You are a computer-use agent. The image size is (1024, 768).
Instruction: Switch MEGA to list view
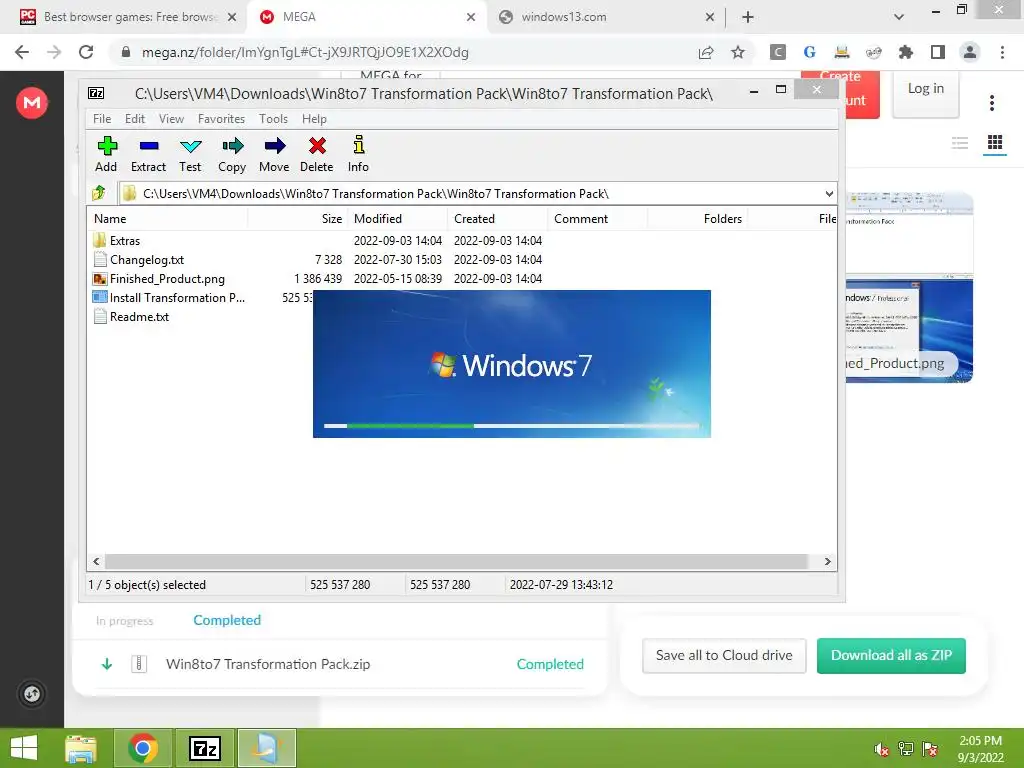click(959, 142)
